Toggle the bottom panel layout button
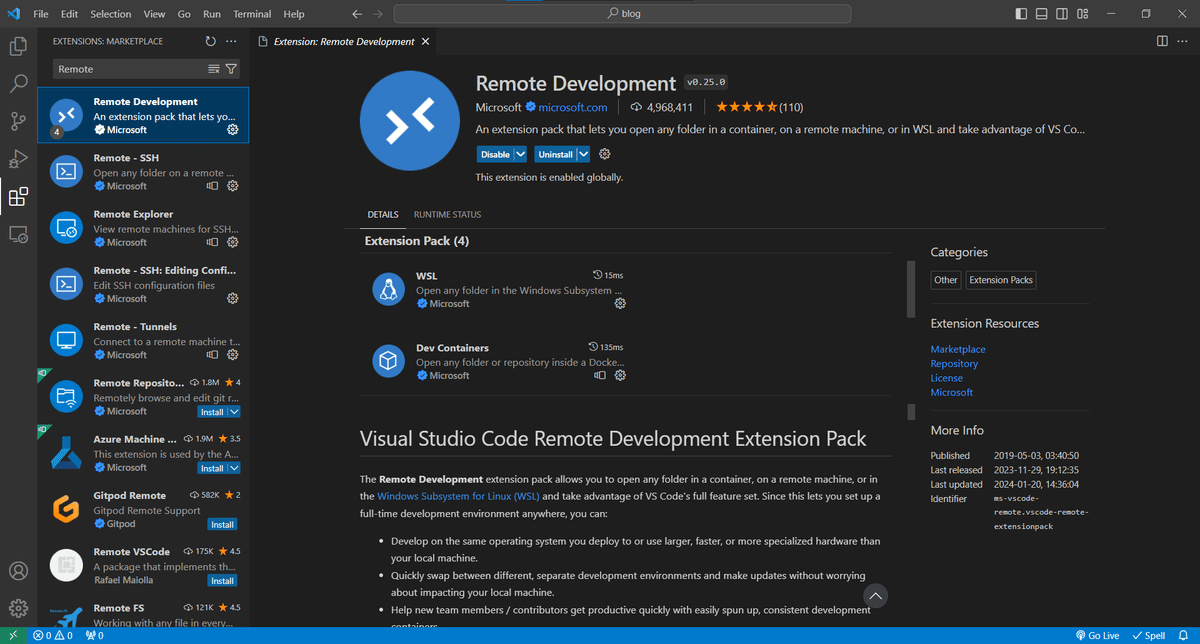The width and height of the screenshot is (1200, 644). click(1042, 14)
